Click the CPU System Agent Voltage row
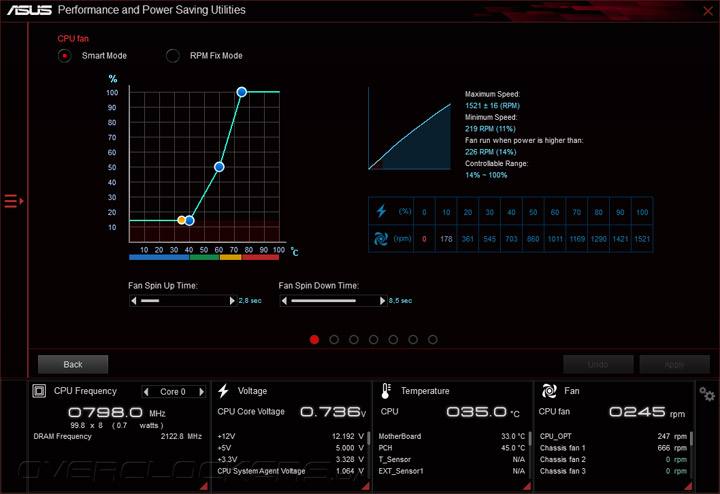Viewport: 720px width, 494px height. tap(290, 471)
